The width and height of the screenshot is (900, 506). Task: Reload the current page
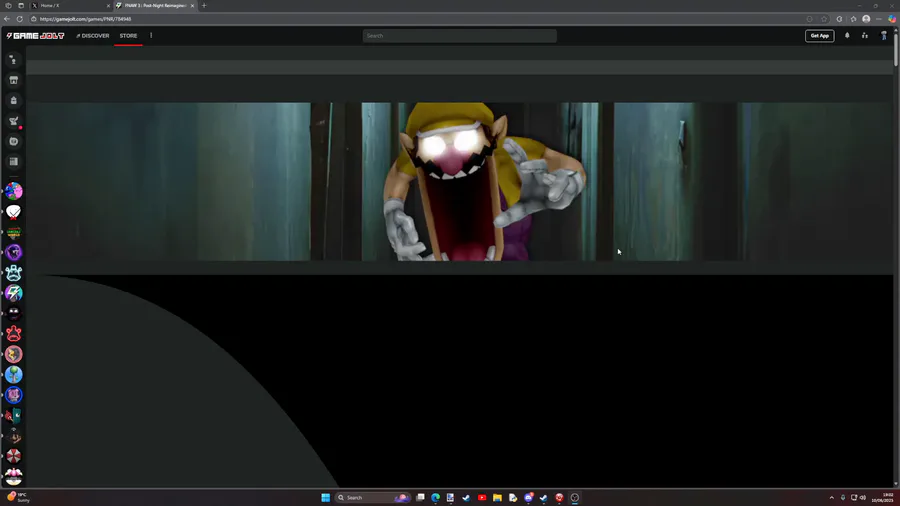tap(20, 19)
